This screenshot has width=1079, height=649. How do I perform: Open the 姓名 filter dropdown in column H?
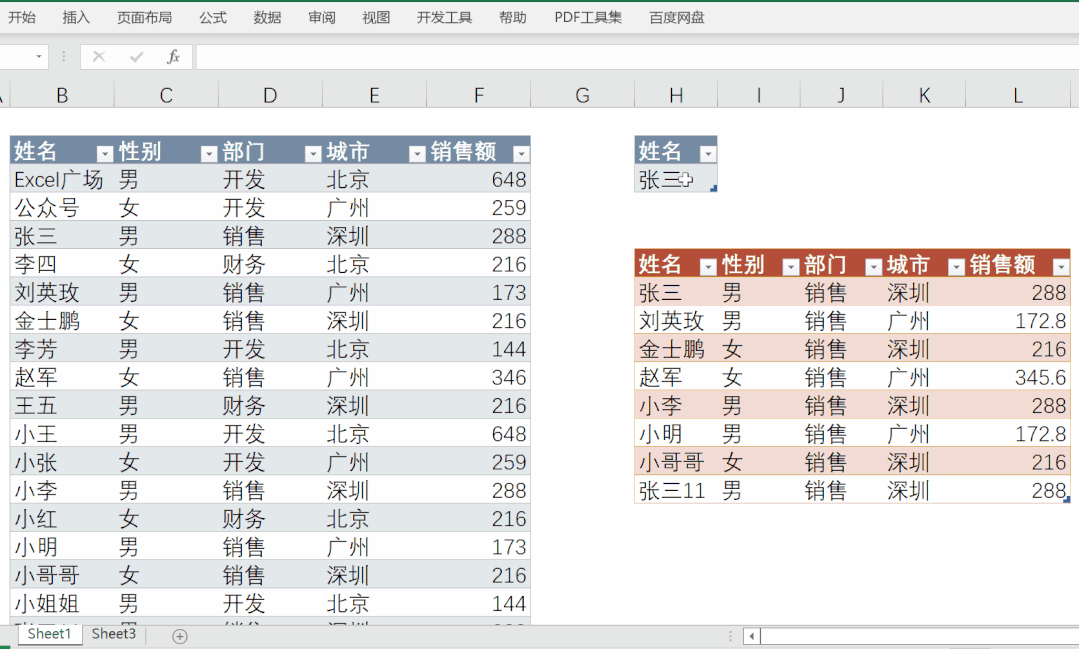(709, 153)
